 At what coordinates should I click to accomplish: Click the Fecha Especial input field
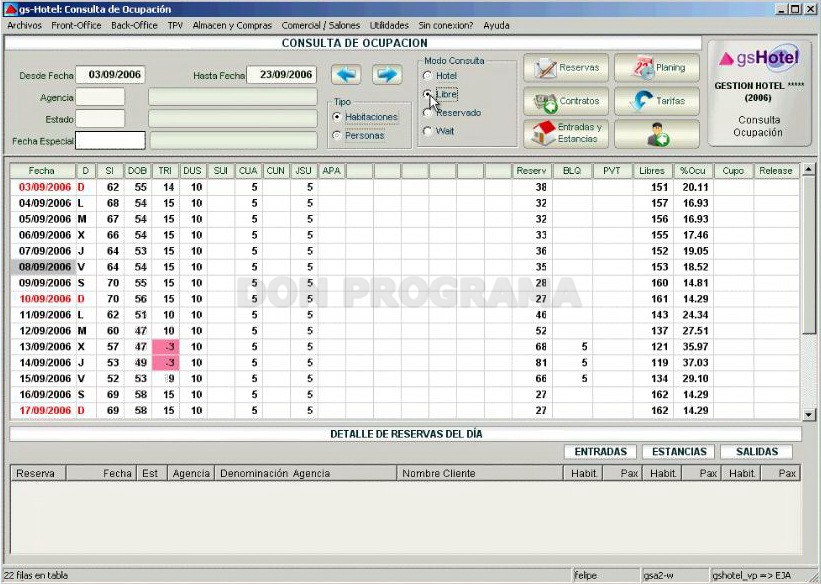pyautogui.click(x=110, y=140)
